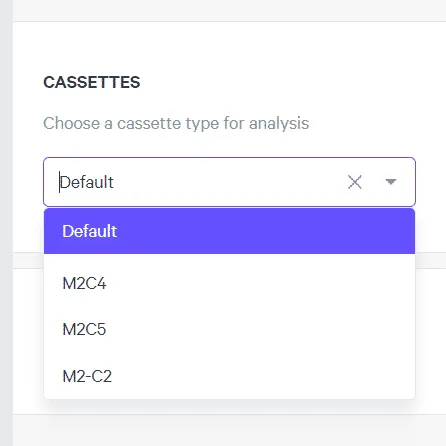Click empty space right of the M2C4 option
Viewport: 446px width, 446px height.
coord(260,283)
